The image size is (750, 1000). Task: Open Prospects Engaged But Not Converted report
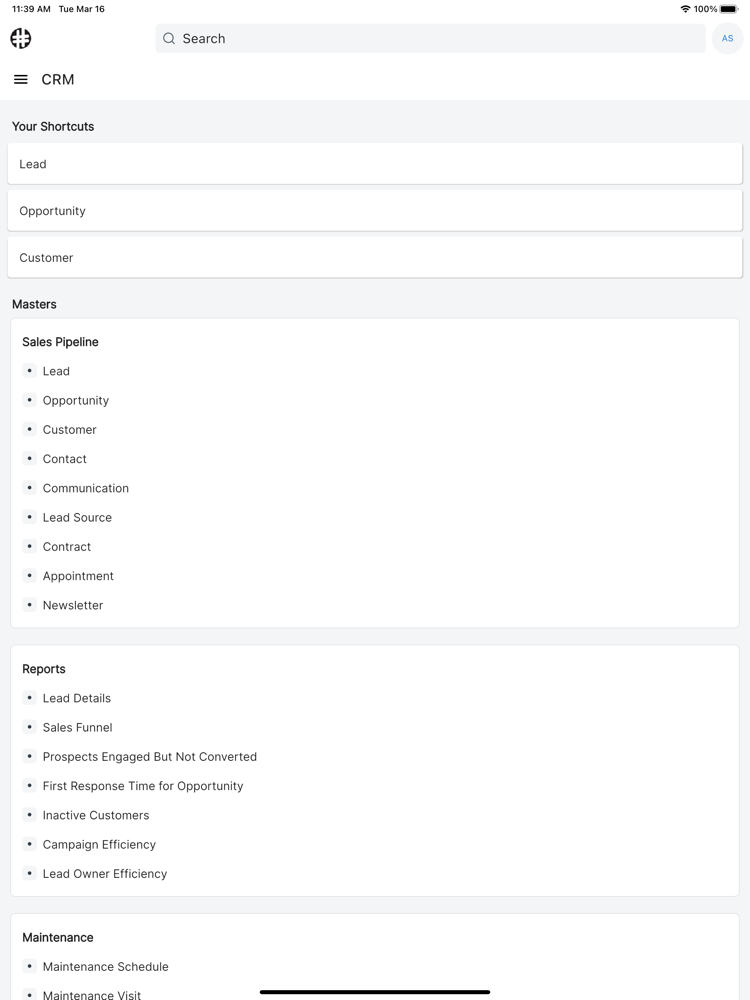[x=150, y=757]
